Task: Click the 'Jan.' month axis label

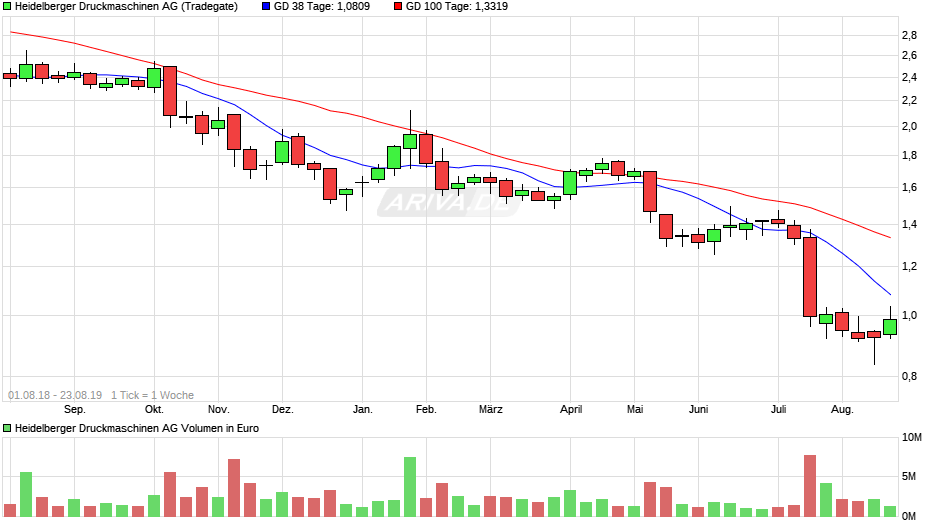Action: tap(363, 410)
